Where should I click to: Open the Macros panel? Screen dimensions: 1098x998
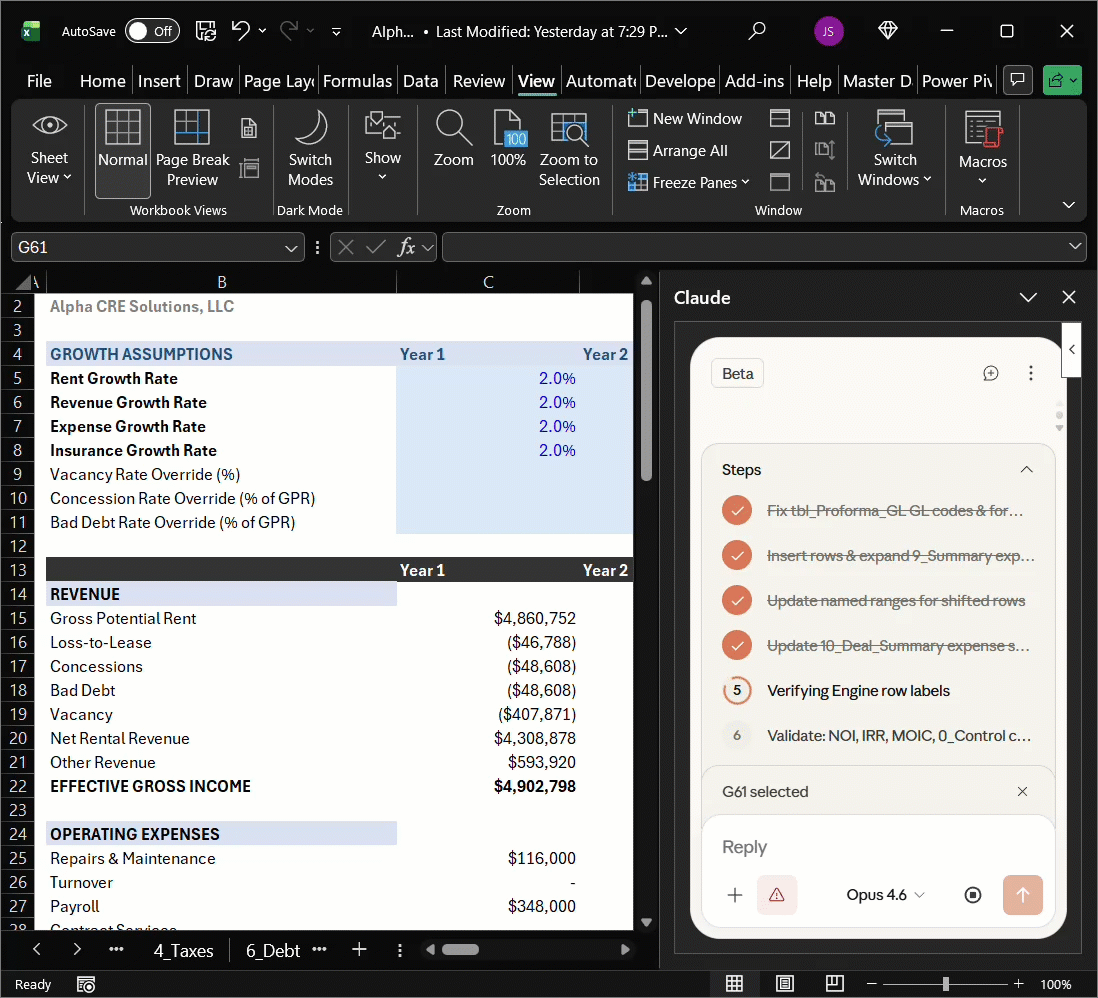tap(982, 148)
